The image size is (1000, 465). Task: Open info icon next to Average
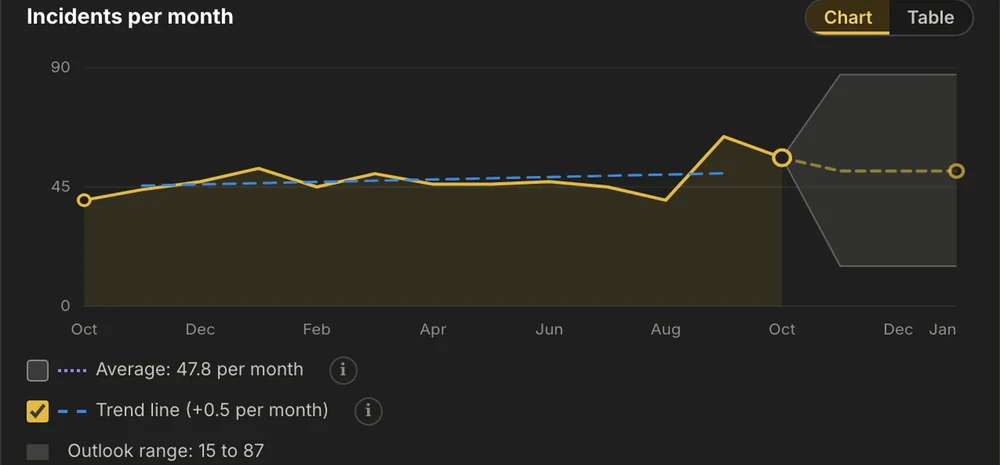343,370
